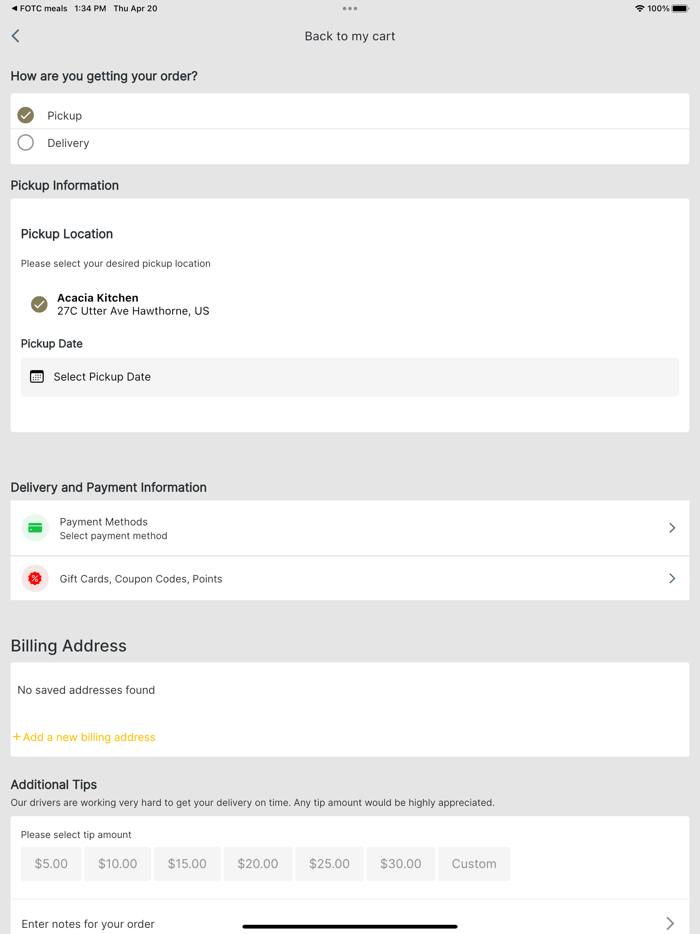Tap Enter notes for your order field
The height and width of the screenshot is (934, 700).
coord(88,924)
